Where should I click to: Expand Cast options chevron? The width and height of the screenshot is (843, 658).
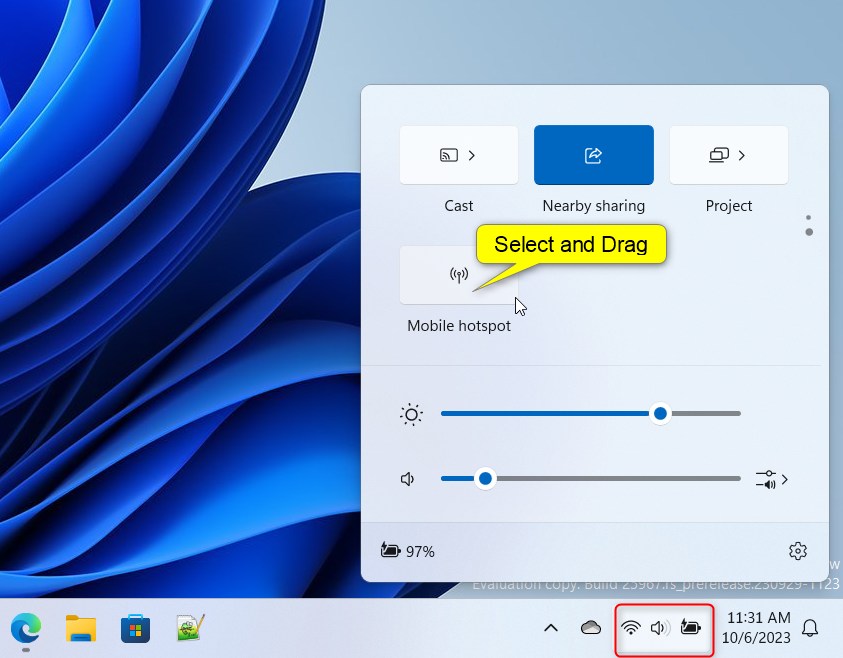(x=472, y=155)
